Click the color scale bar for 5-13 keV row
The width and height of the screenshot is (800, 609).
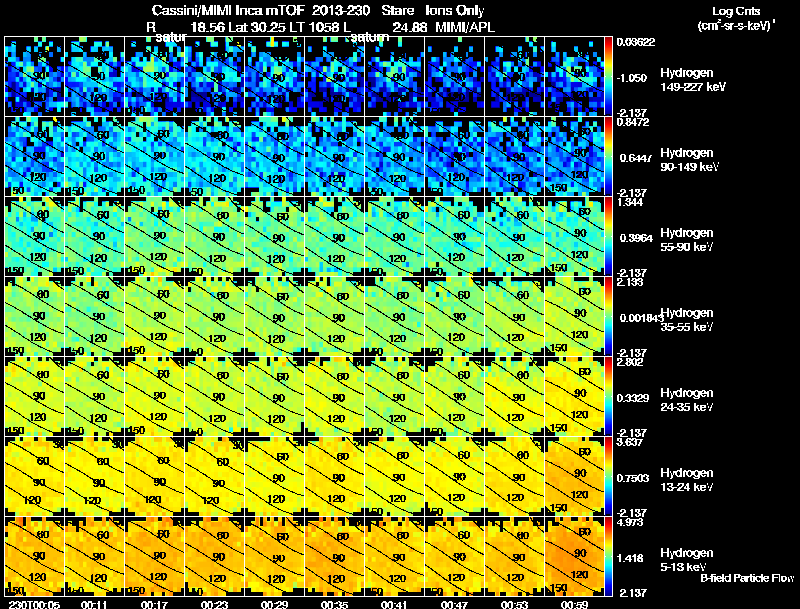[x=608, y=557]
